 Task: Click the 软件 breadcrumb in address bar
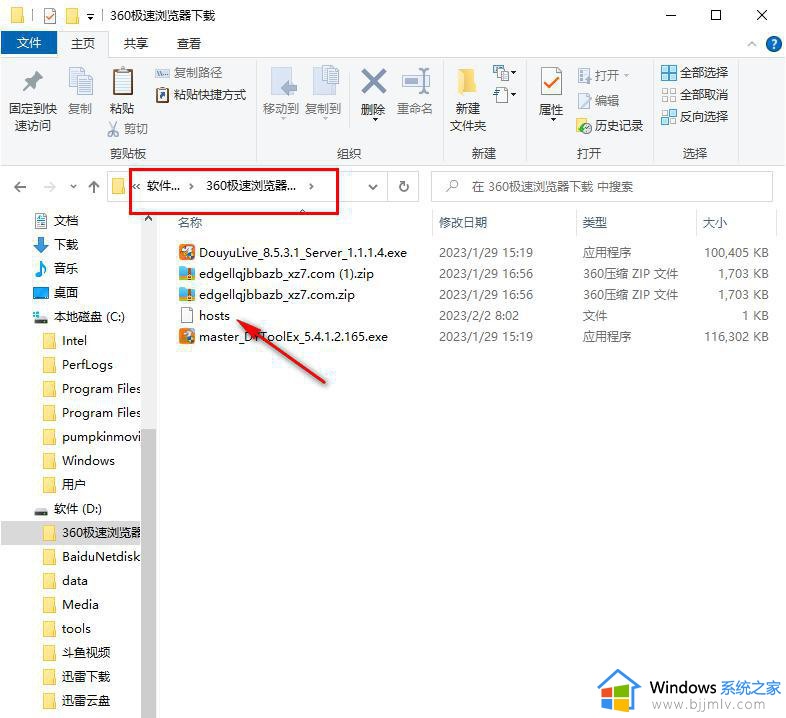163,187
